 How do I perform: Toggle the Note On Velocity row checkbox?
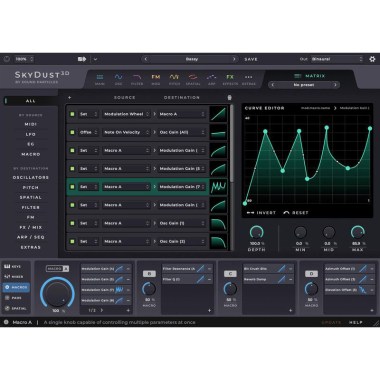click(x=72, y=132)
